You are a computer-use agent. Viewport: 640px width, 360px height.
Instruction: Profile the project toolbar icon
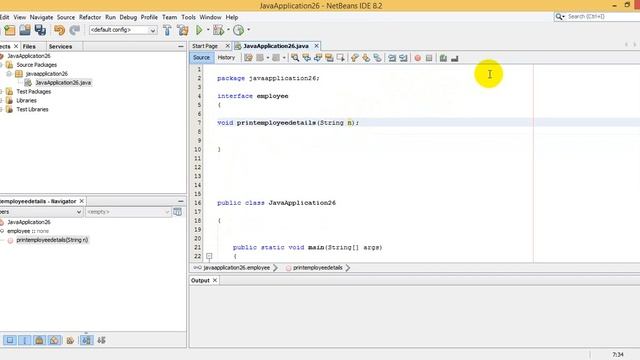tap(238, 30)
